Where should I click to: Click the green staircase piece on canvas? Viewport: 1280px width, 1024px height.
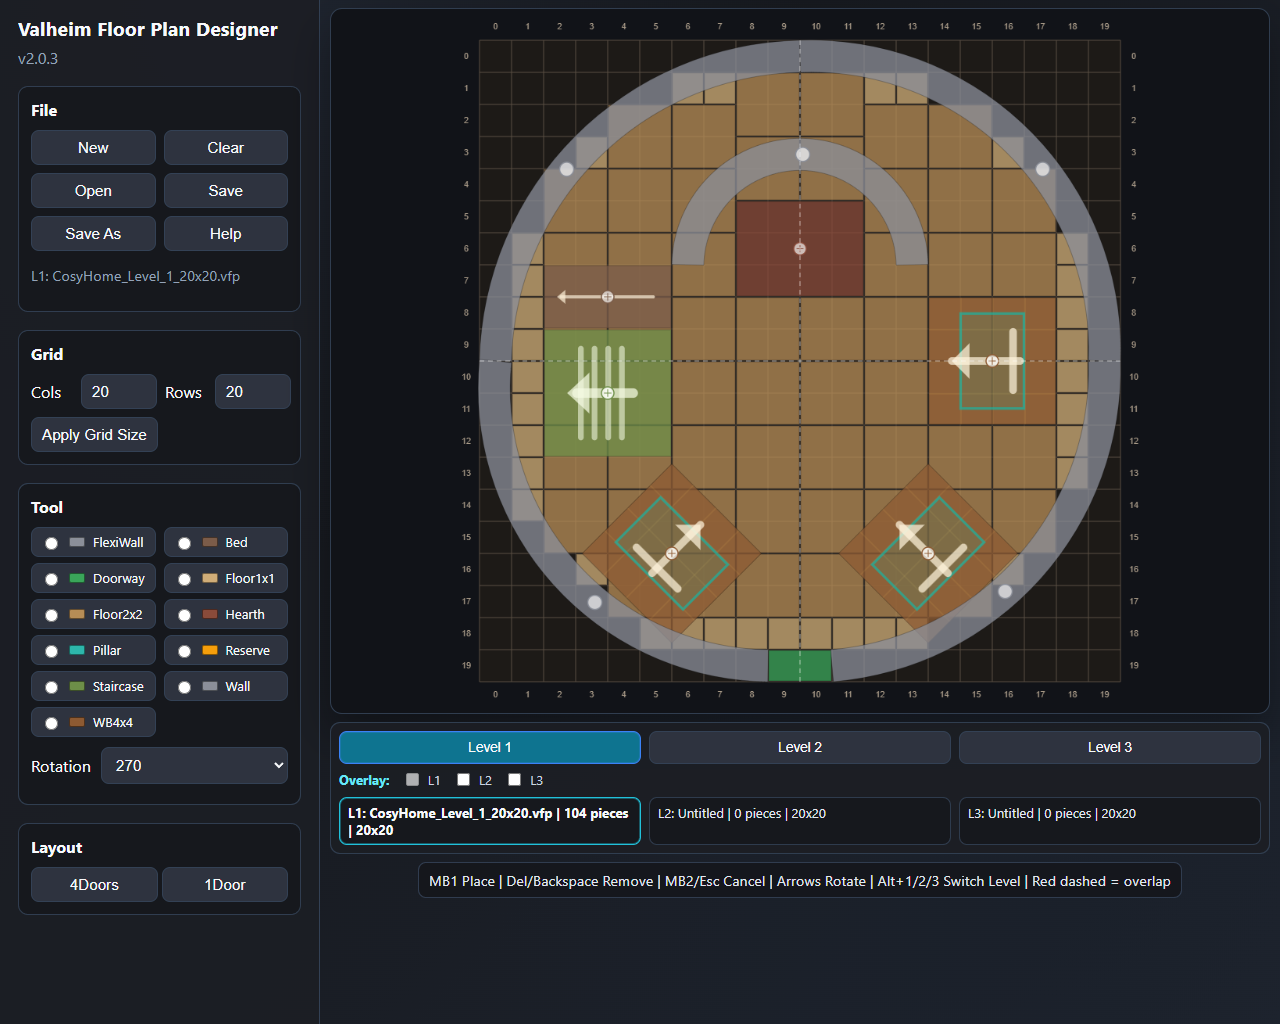(x=608, y=393)
